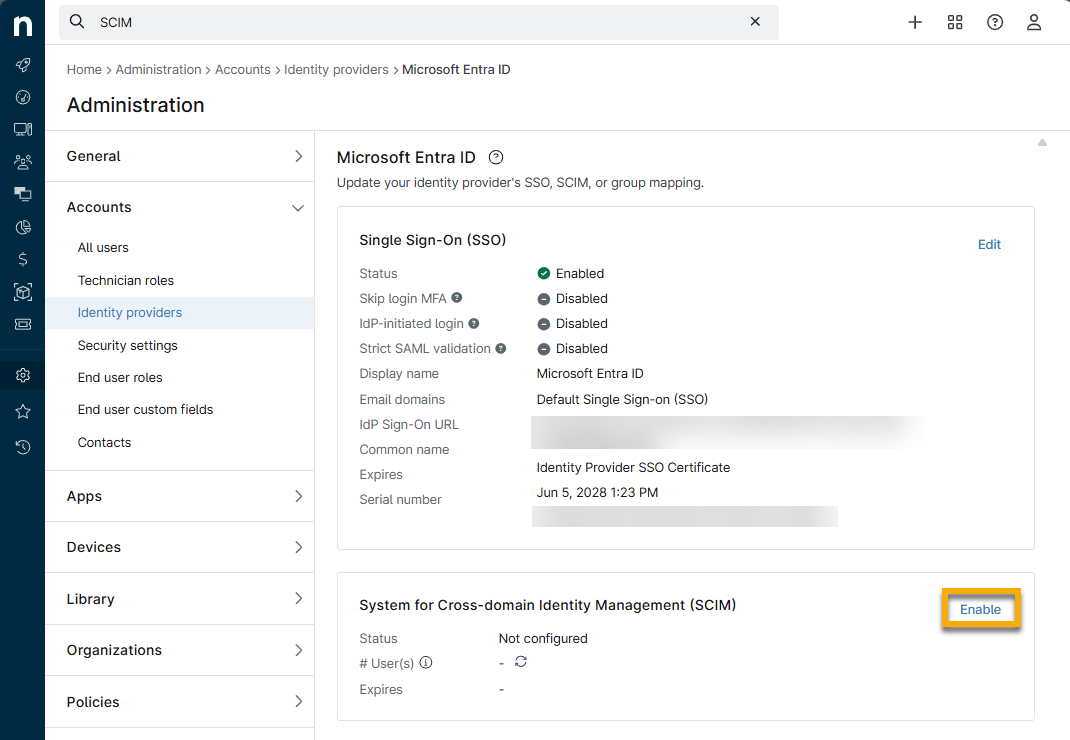This screenshot has width=1070, height=740.
Task: Click help icon beside Microsoft Entra ID heading
Action: pyautogui.click(x=496, y=157)
